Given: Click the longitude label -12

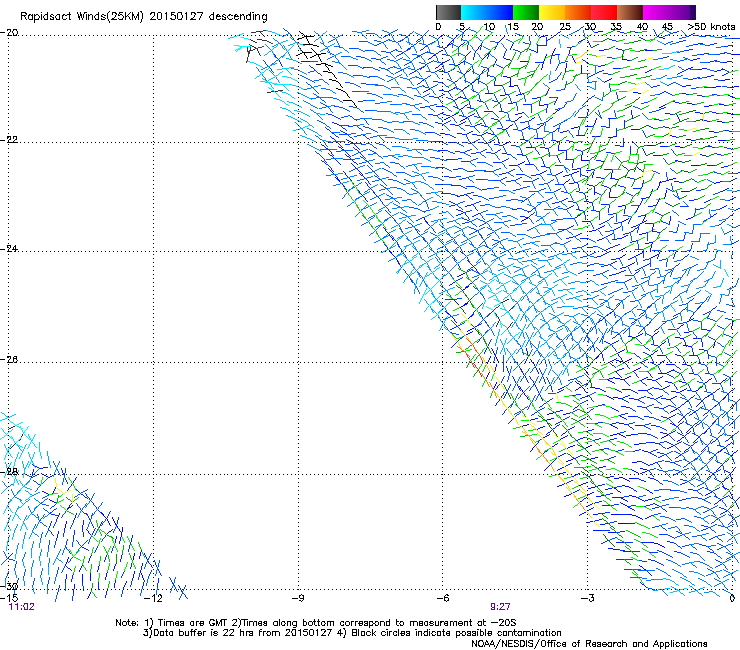Looking at the screenshot, I should [x=153, y=598].
